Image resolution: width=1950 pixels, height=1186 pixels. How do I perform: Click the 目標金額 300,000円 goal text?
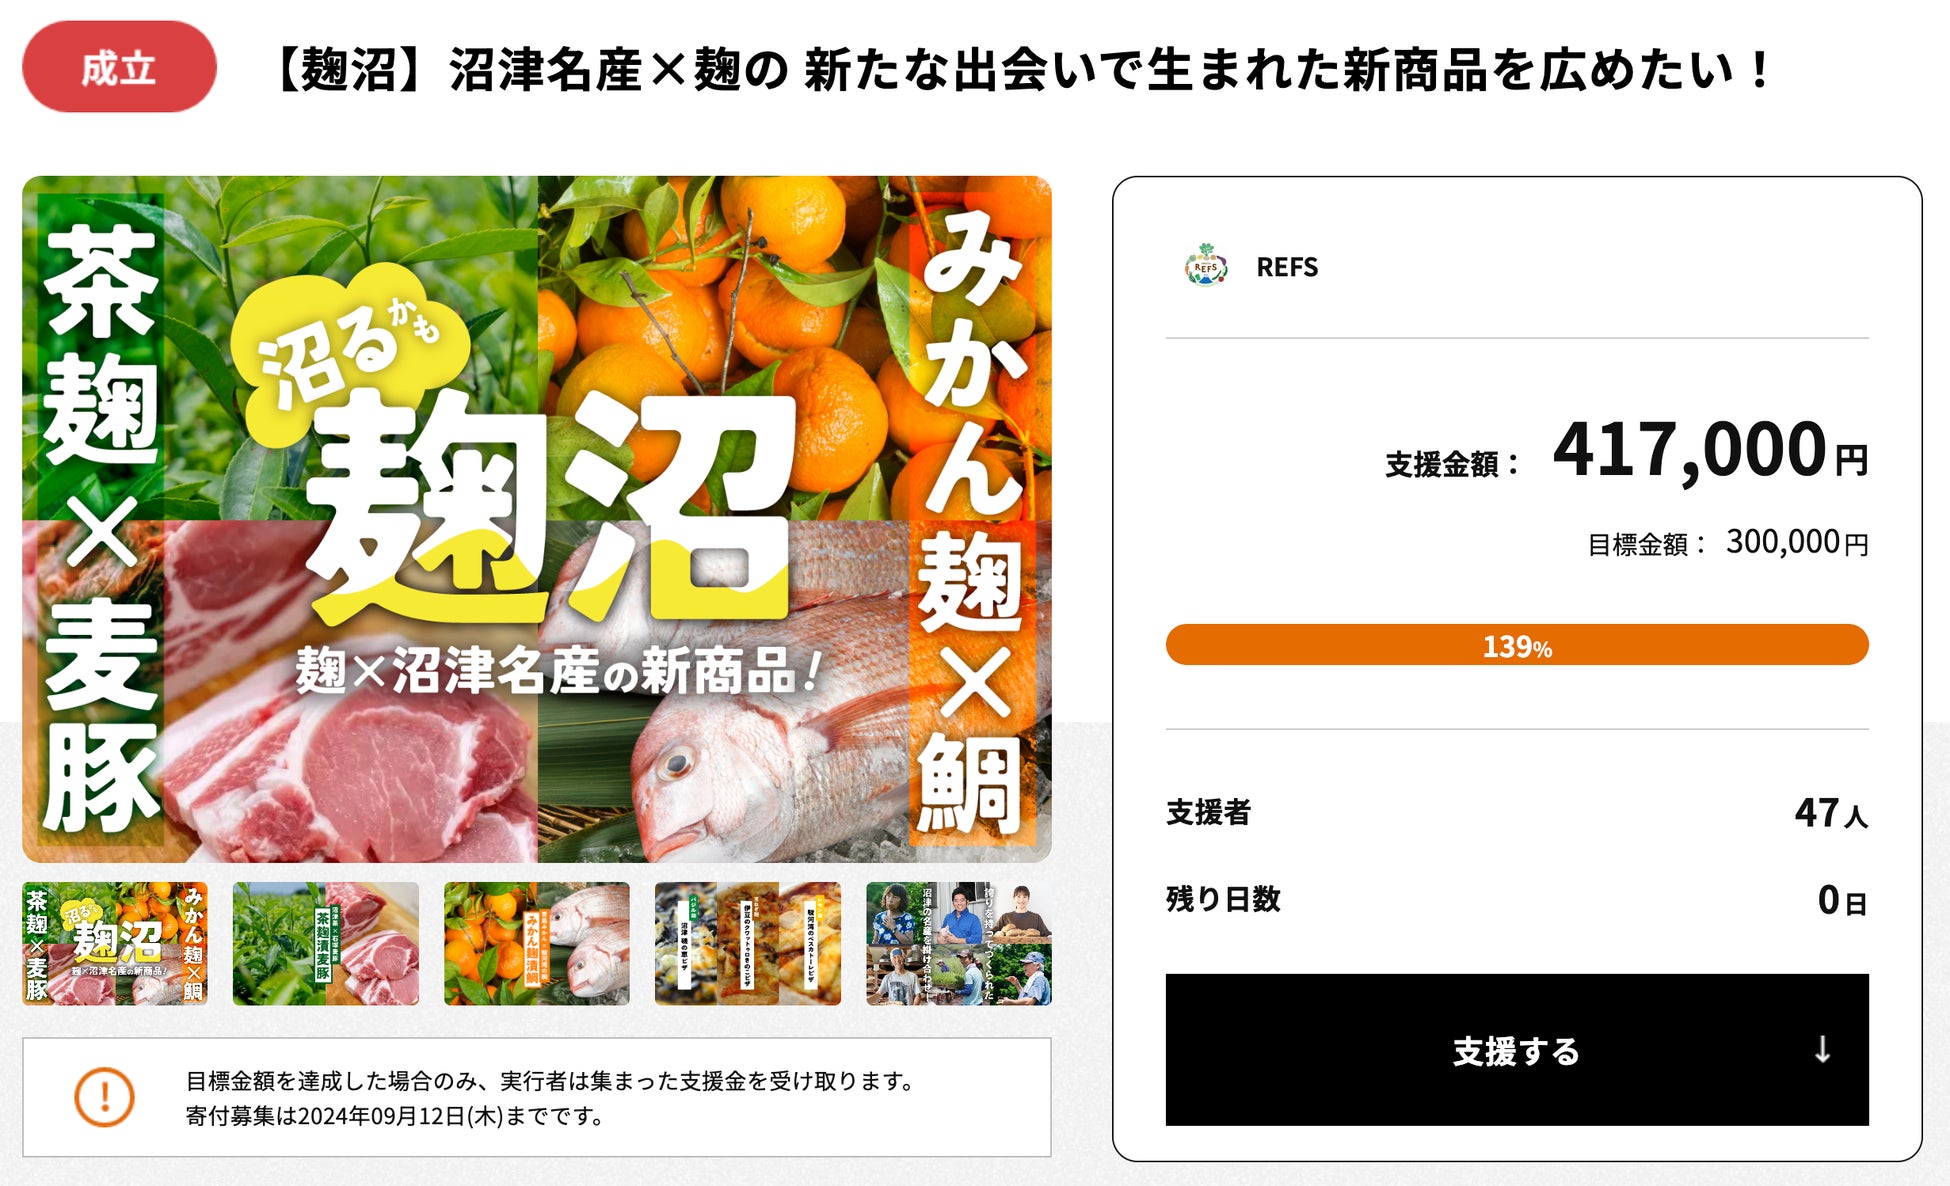[x=1728, y=543]
